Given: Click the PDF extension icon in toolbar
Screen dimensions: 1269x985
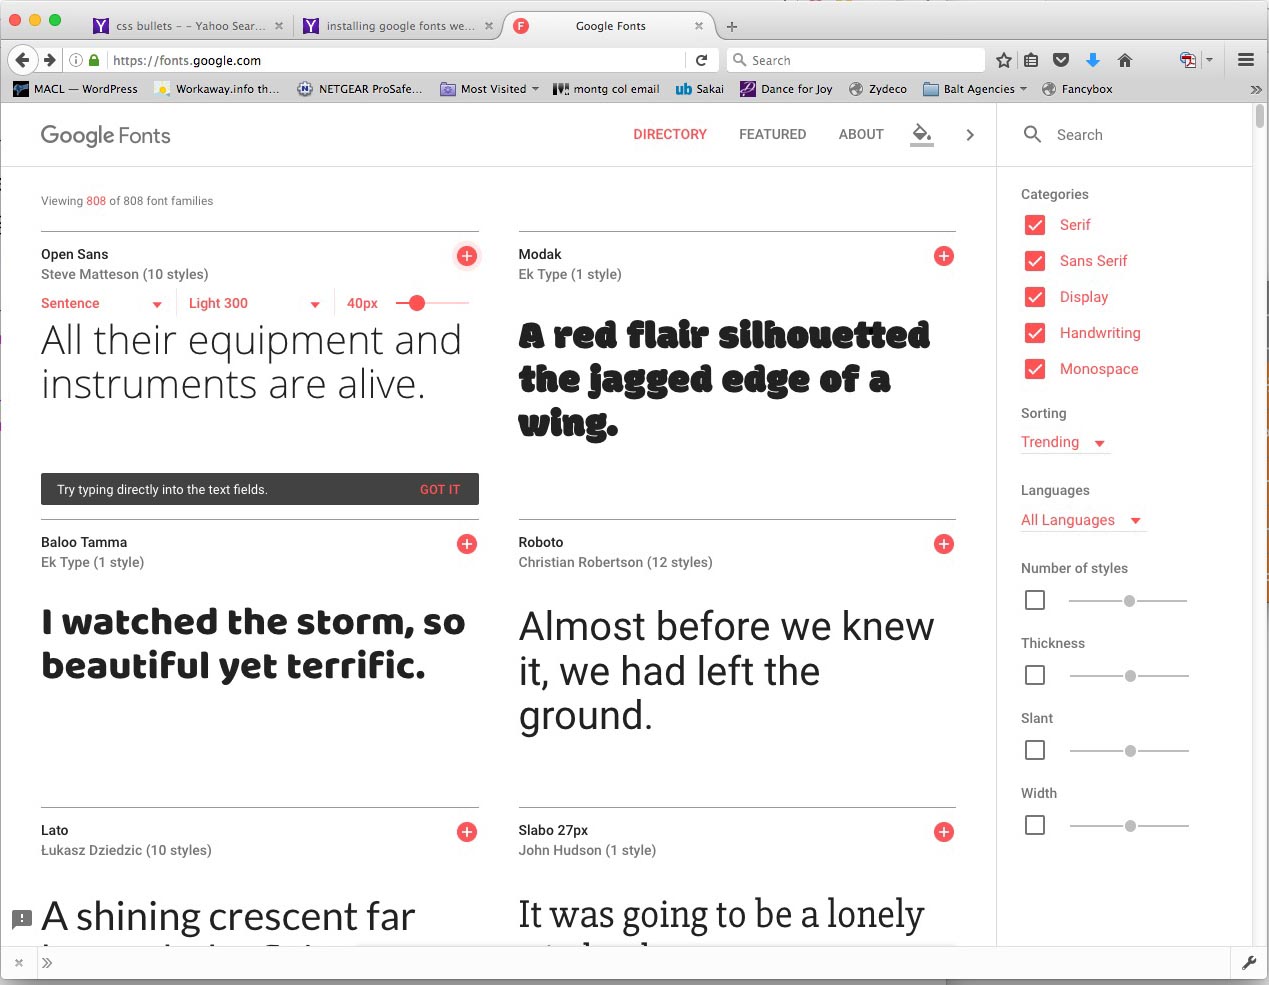Looking at the screenshot, I should click(x=1188, y=60).
